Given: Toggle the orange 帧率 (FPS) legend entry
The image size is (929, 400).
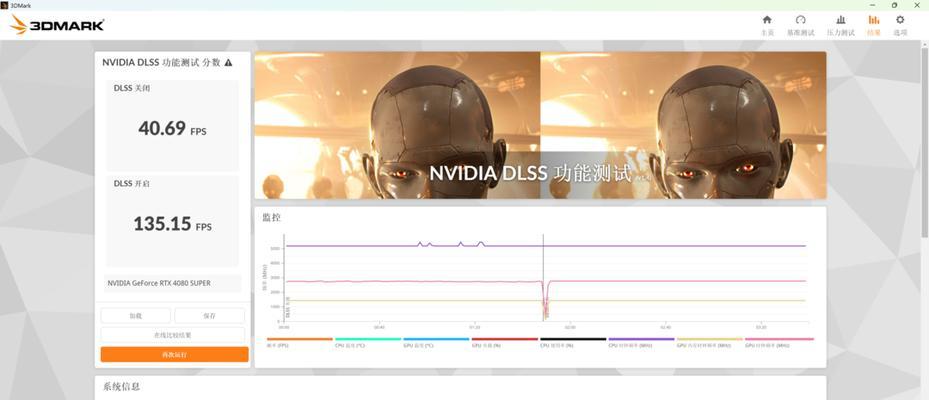Looking at the screenshot, I should [299, 343].
